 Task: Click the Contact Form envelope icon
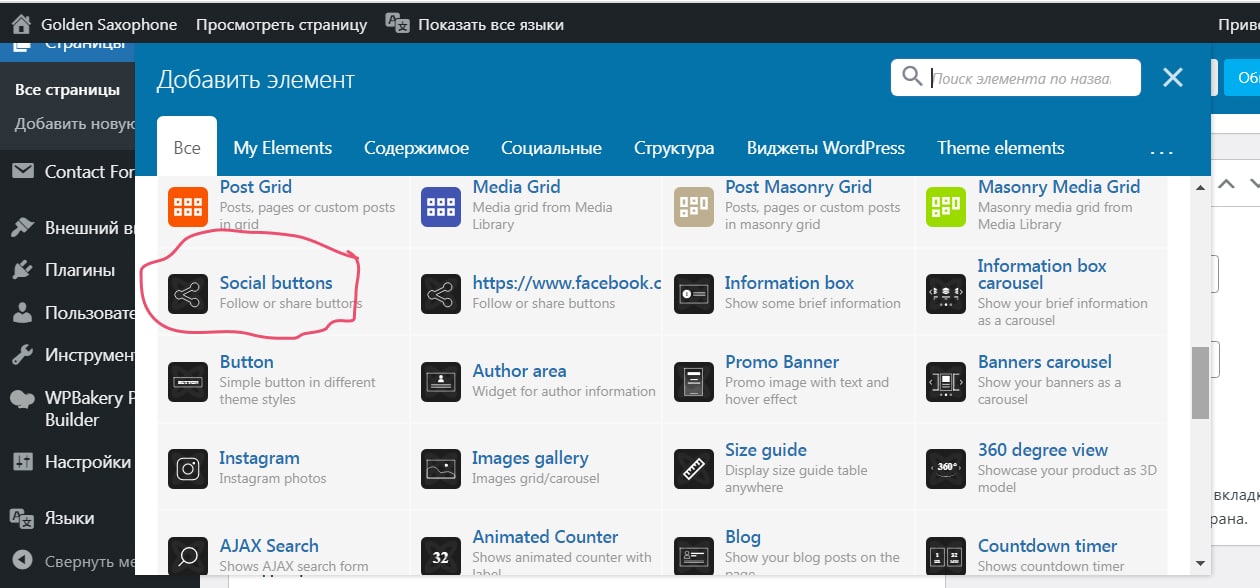22,171
